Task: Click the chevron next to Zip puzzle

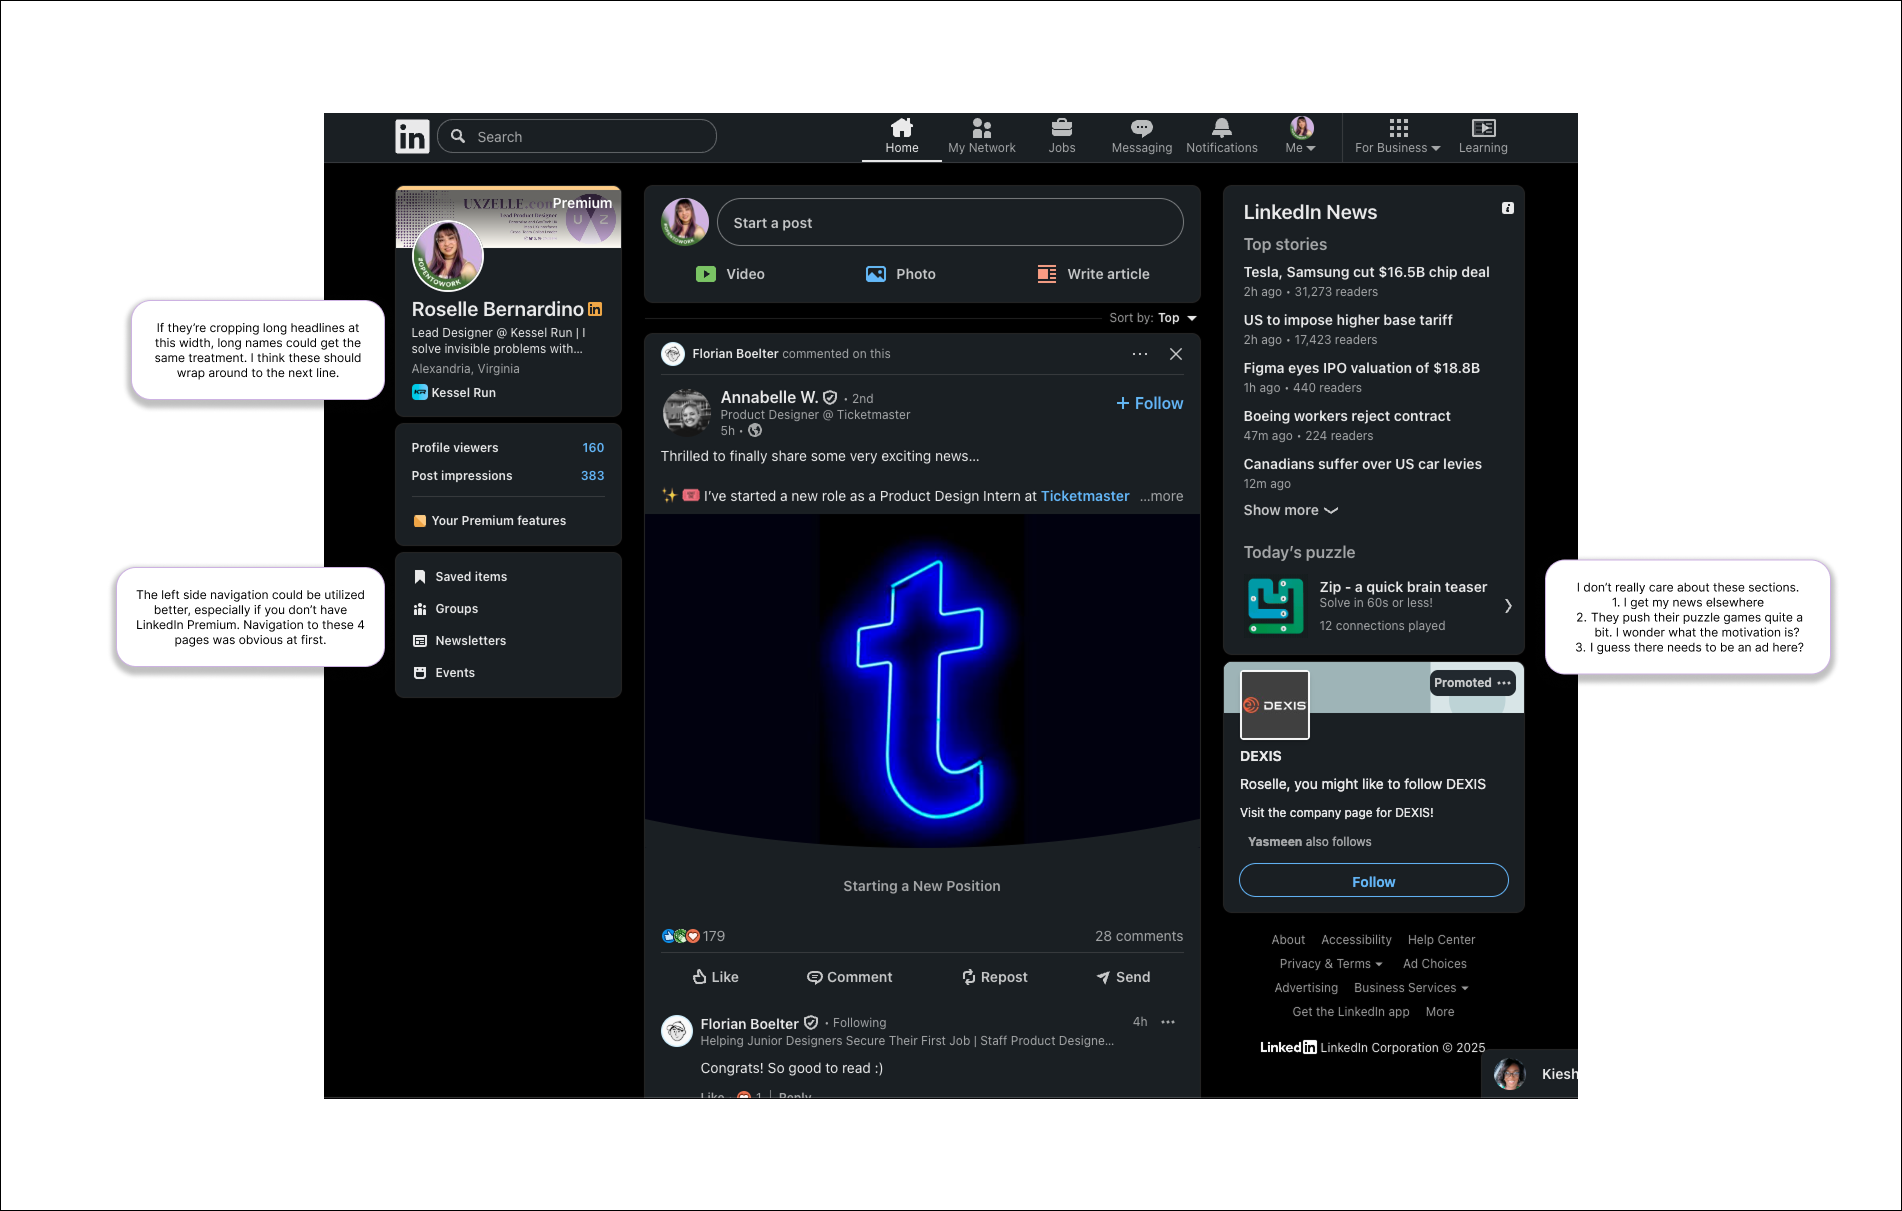Action: click(x=1508, y=606)
